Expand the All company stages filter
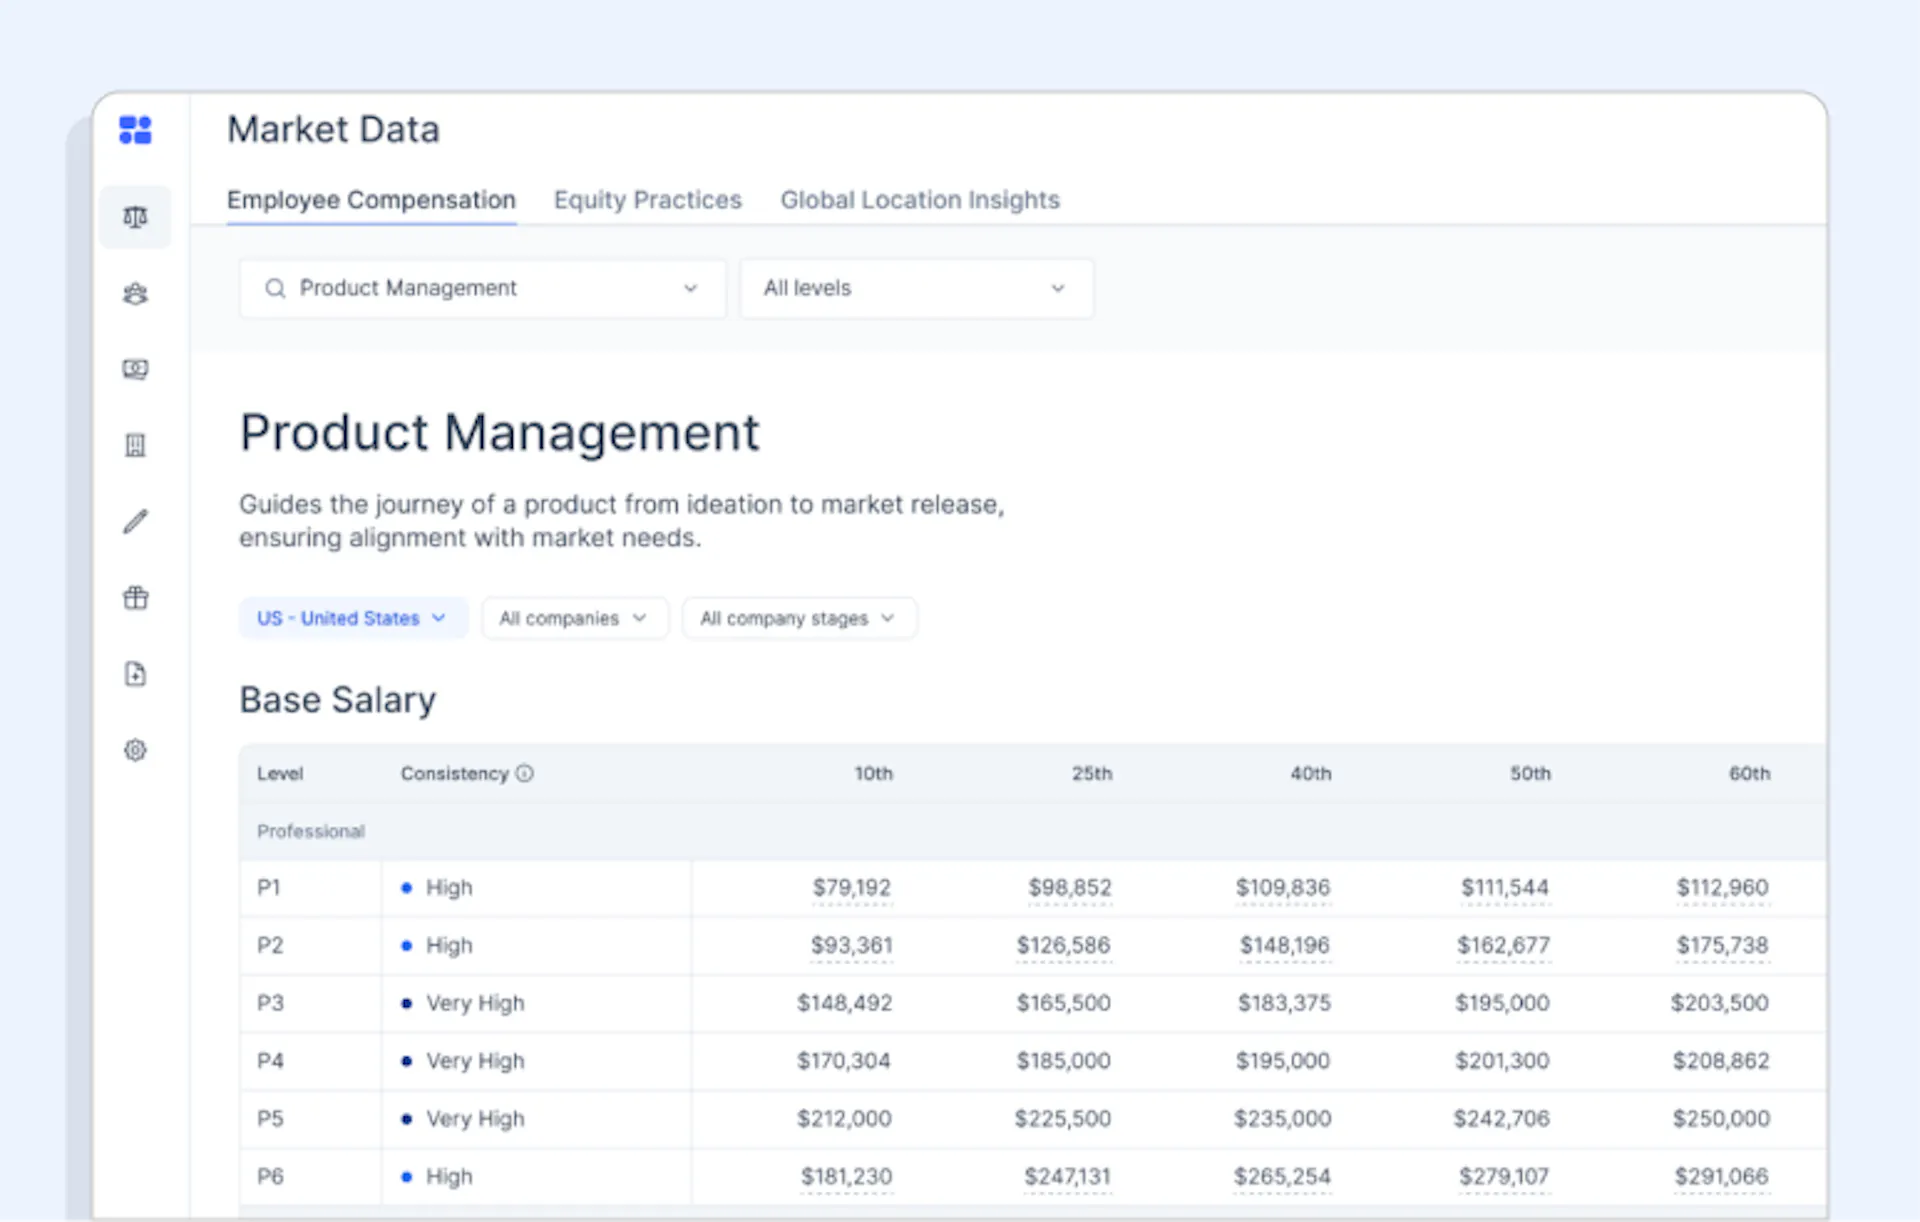 coord(798,618)
